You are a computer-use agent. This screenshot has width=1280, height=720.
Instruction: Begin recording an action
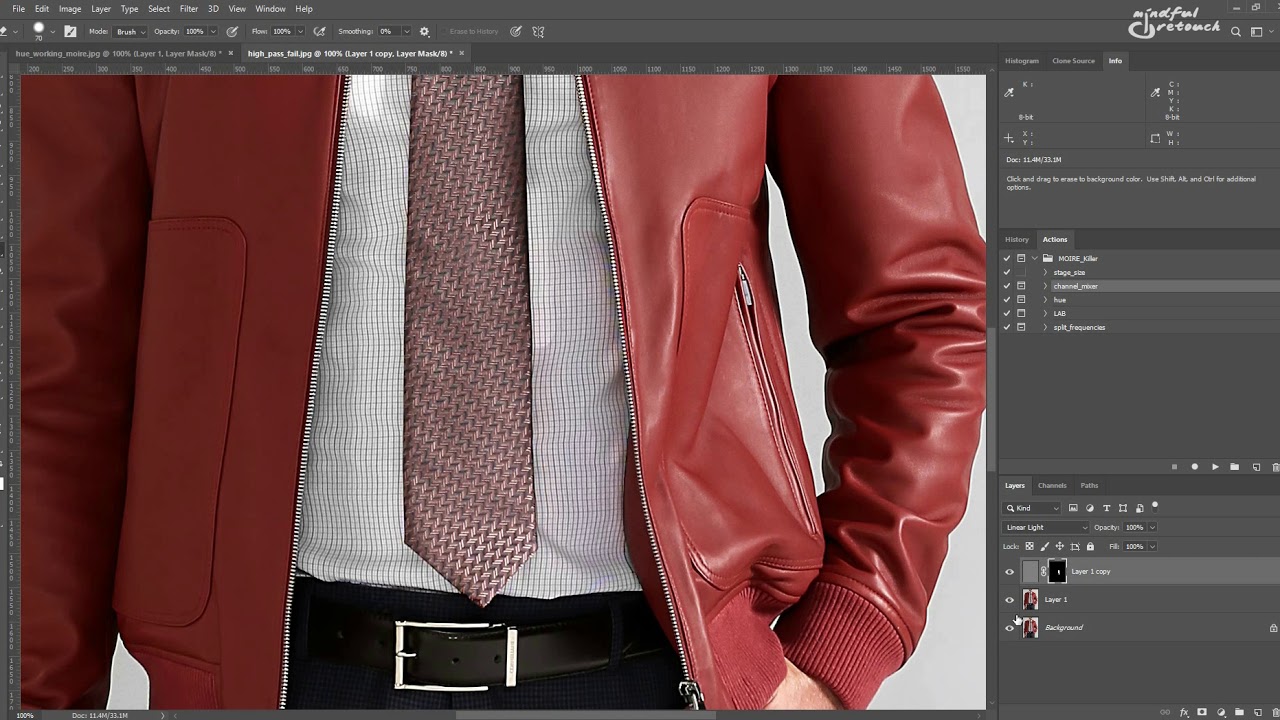coord(1194,467)
